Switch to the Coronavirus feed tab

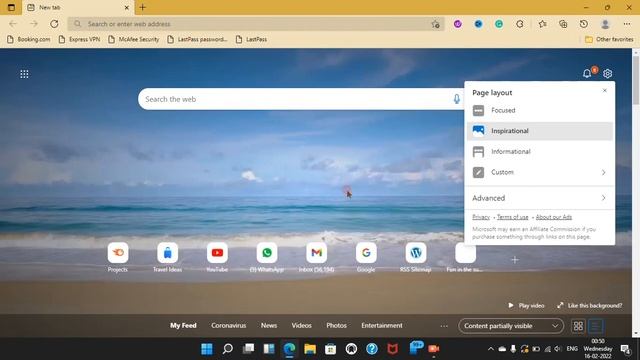(x=229, y=326)
